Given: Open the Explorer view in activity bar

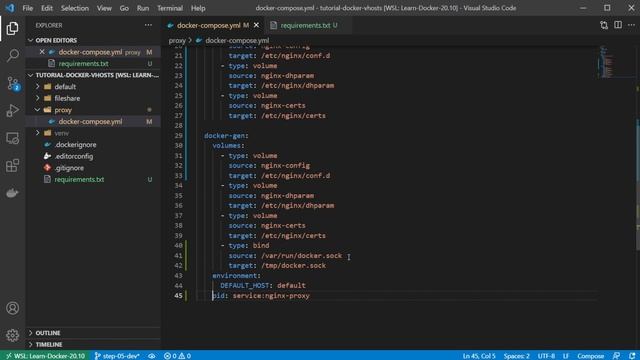Looking at the screenshot, I should coord(12,28).
